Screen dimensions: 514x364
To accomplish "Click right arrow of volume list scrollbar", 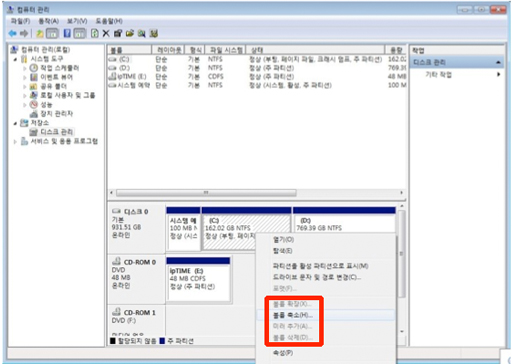I will coord(402,193).
